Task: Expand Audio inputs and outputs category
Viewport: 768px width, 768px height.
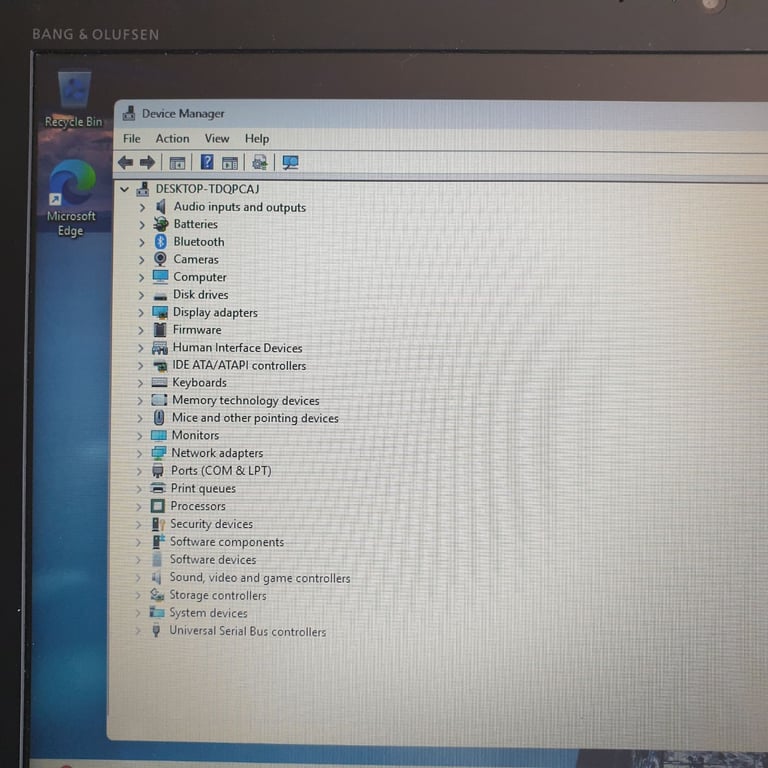Action: [x=142, y=208]
